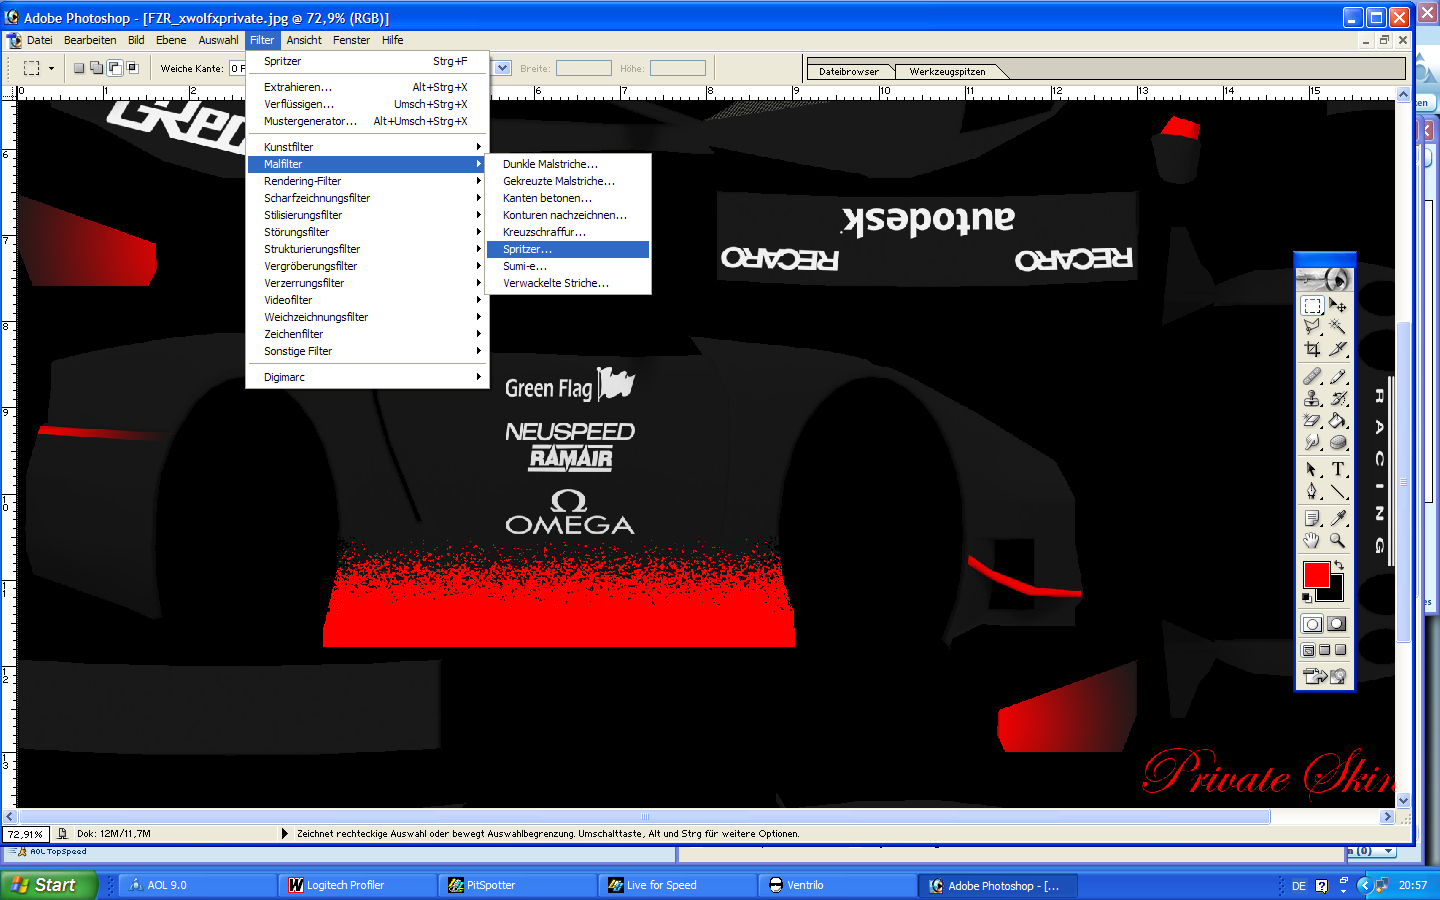Select the Eyedropper tool
Screen dimensions: 1440x900
(1337, 518)
